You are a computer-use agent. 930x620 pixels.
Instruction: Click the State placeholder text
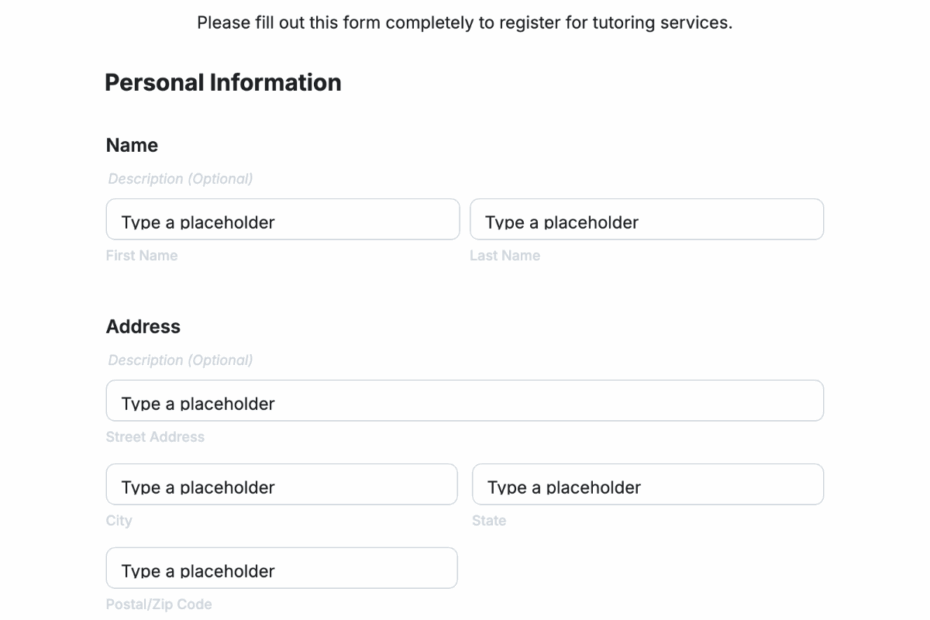coord(562,486)
